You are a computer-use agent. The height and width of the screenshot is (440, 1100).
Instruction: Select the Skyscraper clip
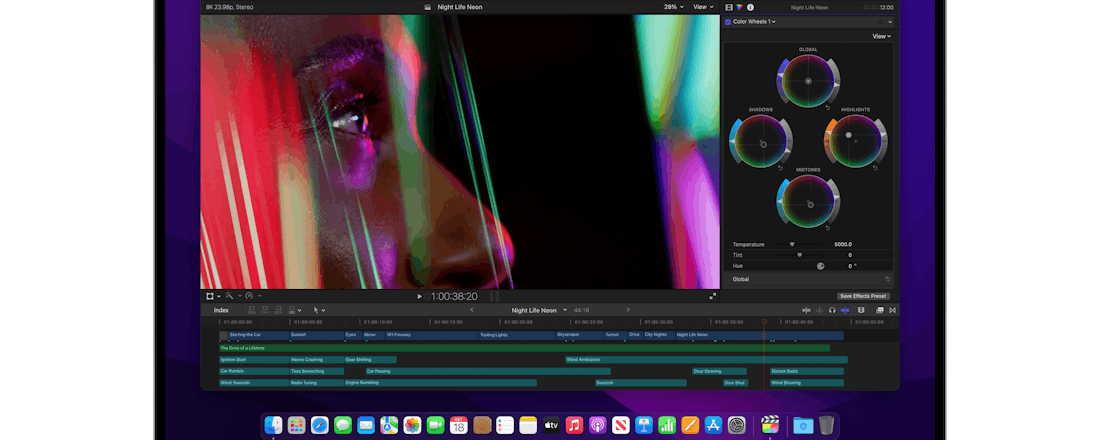click(x=579, y=335)
